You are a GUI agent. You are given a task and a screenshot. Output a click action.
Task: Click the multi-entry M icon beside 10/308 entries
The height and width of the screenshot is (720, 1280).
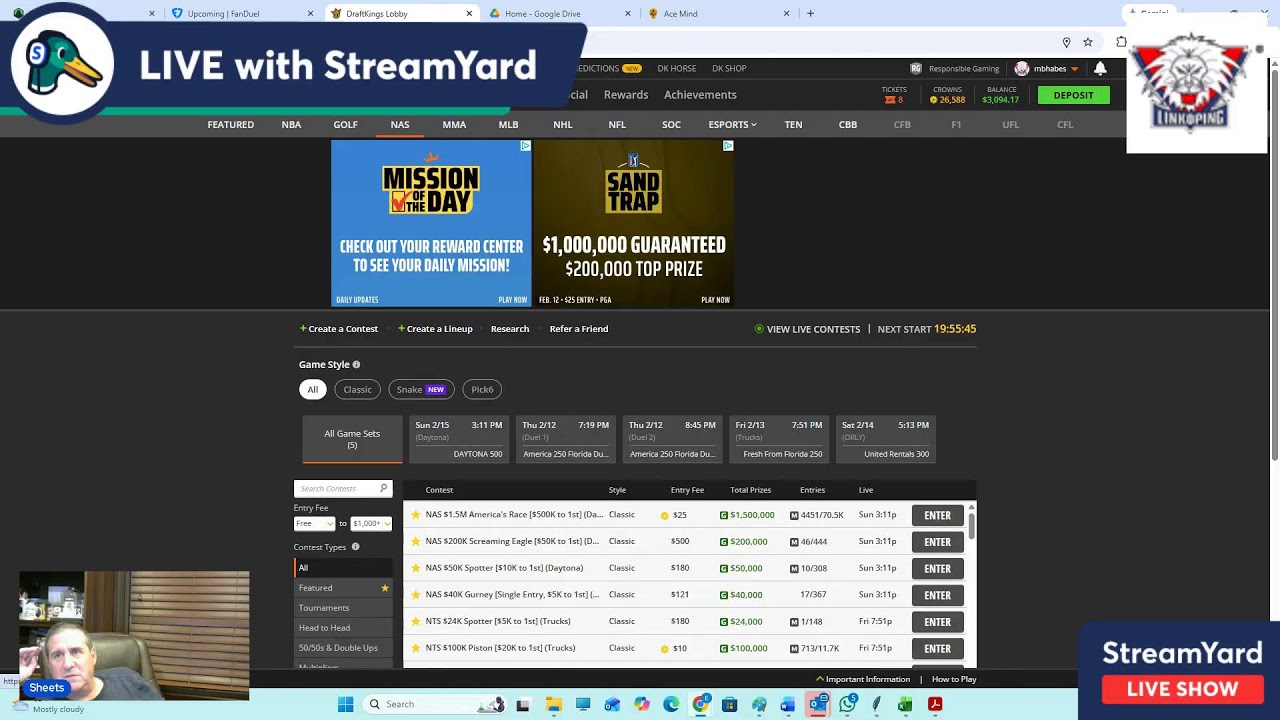(x=794, y=568)
